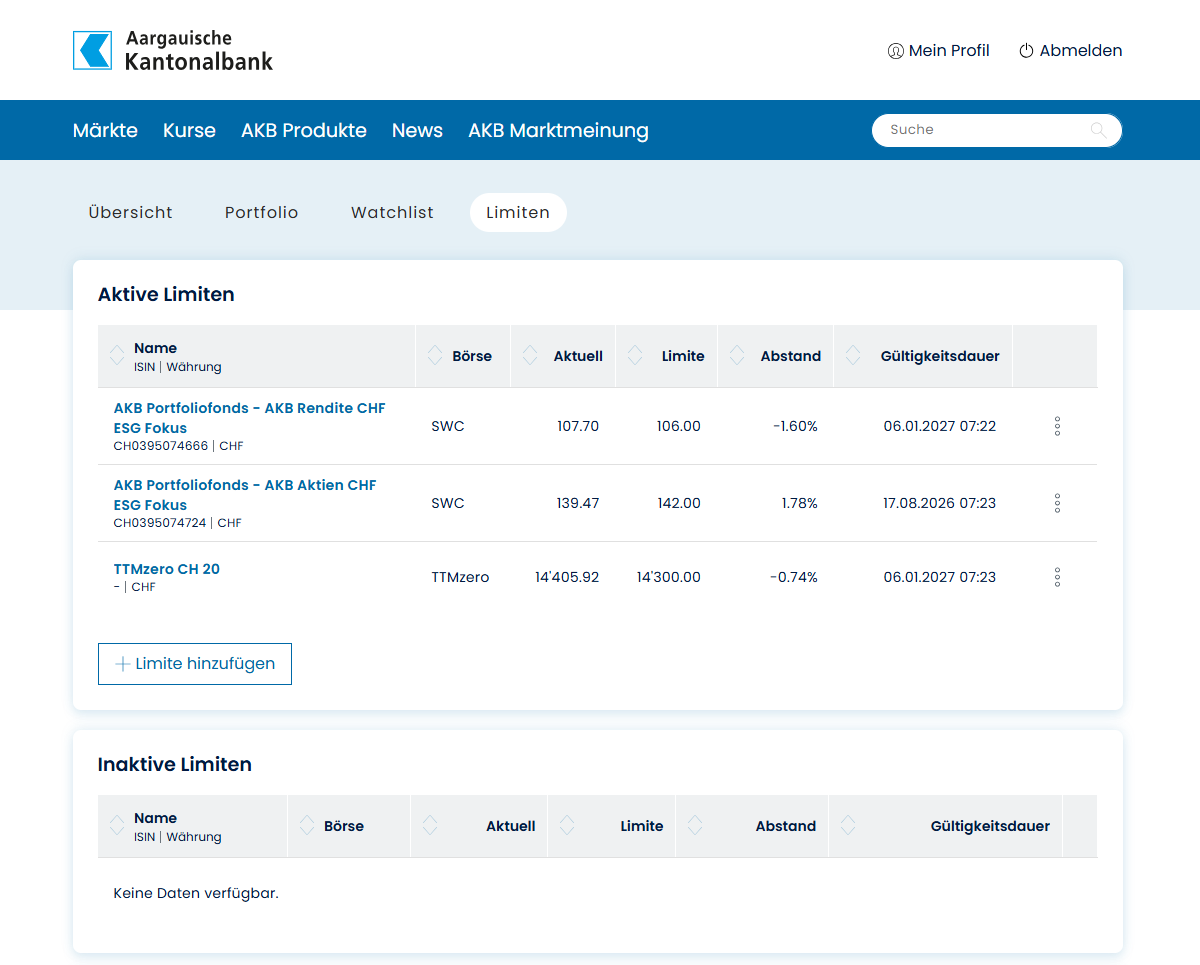The image size is (1200, 965).
Task: Click current value 139.47
Action: point(578,503)
